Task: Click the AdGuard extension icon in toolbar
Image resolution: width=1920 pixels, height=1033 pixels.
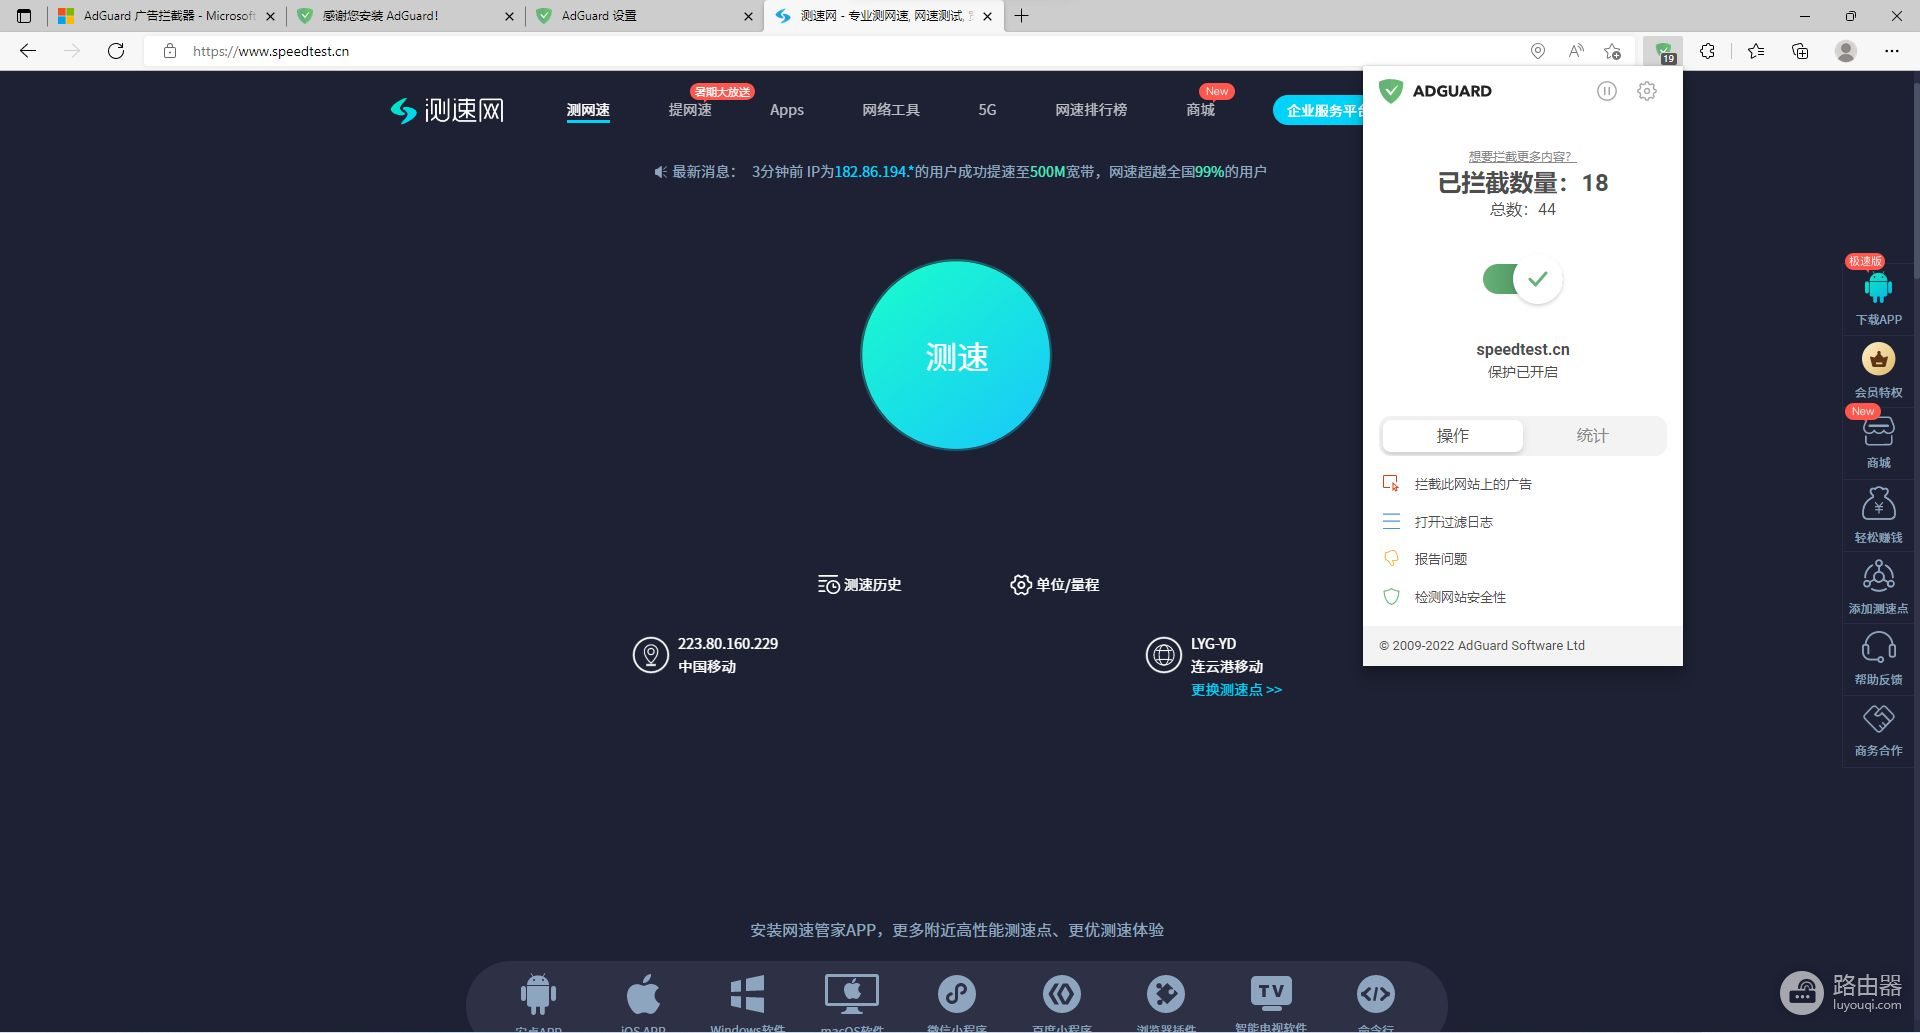Action: point(1663,51)
